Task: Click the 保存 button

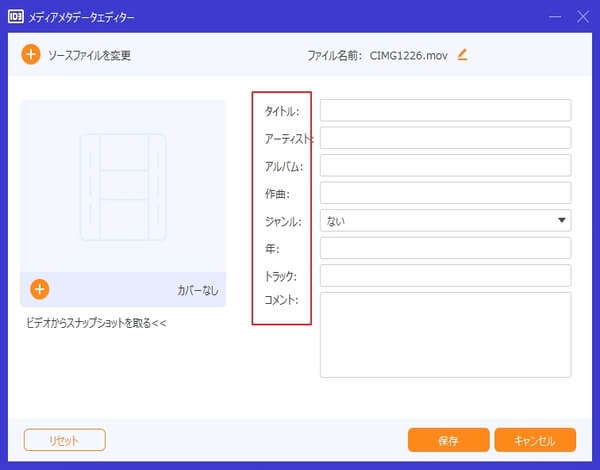Action: point(448,440)
